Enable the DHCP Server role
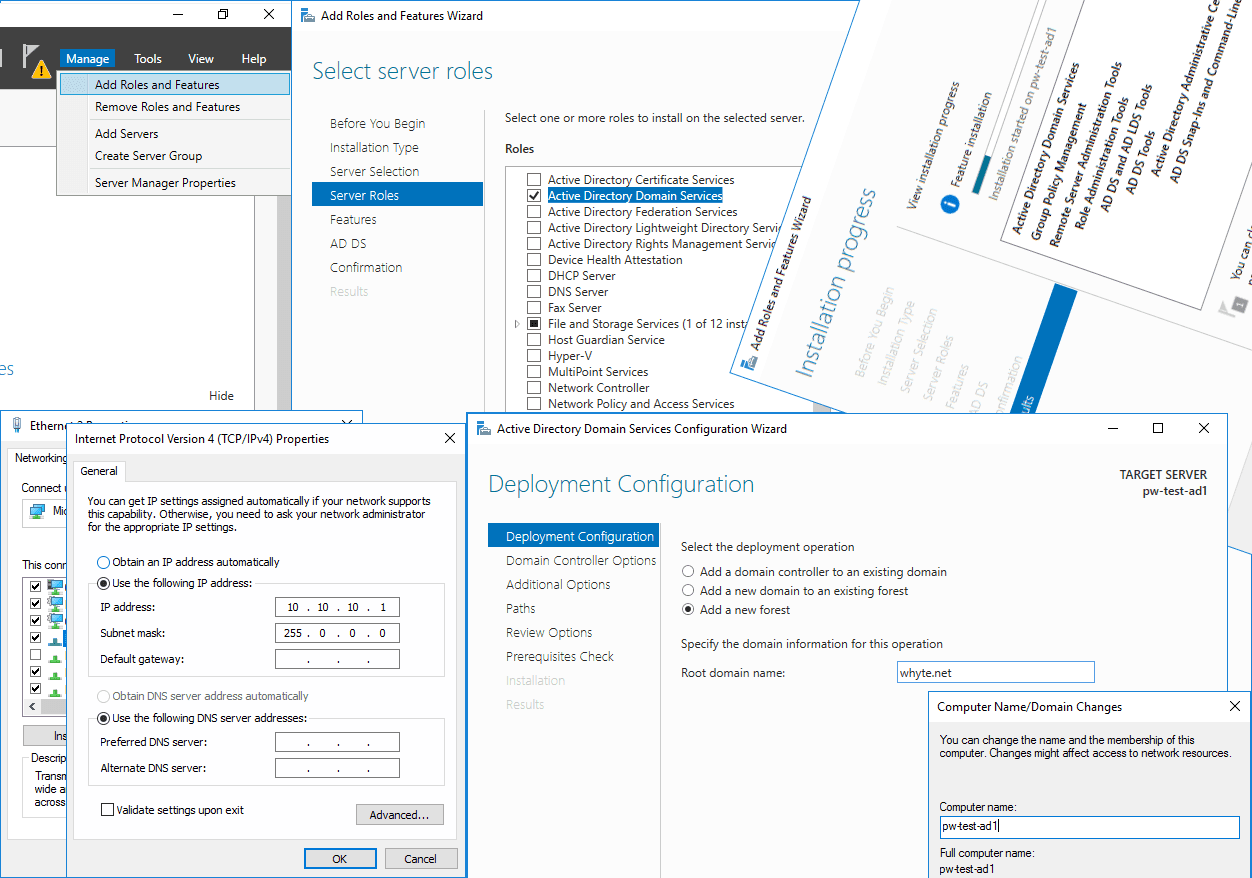 (534, 276)
